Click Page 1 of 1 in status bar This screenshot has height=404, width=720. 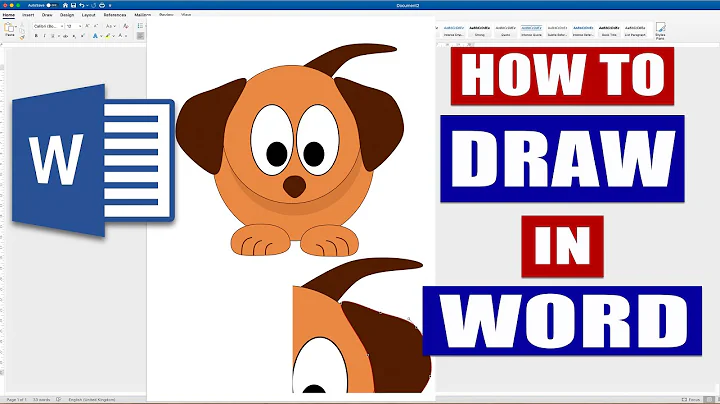point(17,400)
